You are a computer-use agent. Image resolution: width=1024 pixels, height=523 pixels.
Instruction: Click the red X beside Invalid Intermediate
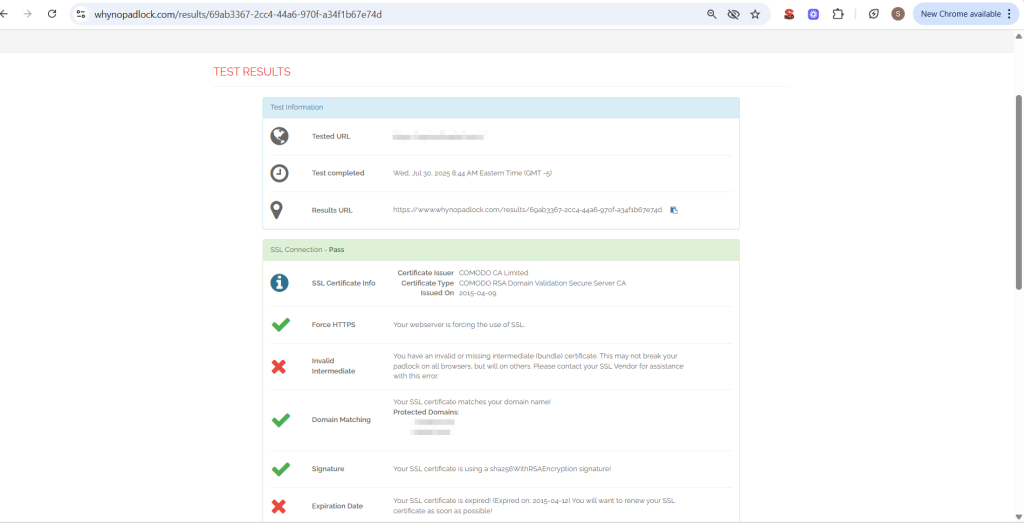280,367
